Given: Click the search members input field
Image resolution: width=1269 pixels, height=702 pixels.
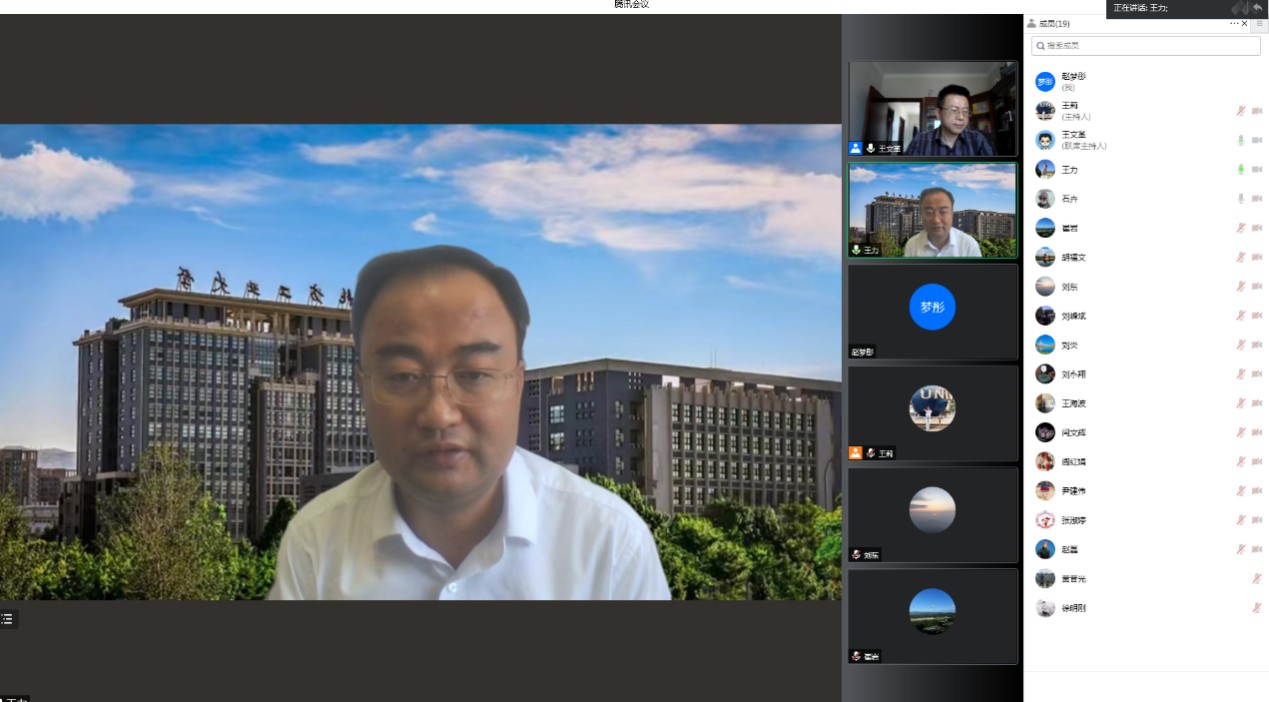Looking at the screenshot, I should (1145, 46).
